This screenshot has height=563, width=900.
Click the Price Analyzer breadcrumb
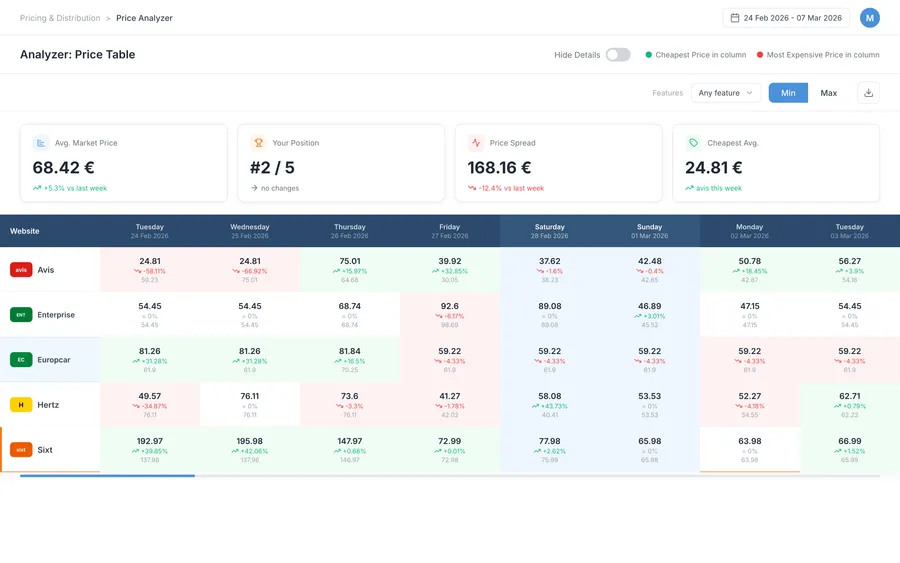(x=144, y=18)
